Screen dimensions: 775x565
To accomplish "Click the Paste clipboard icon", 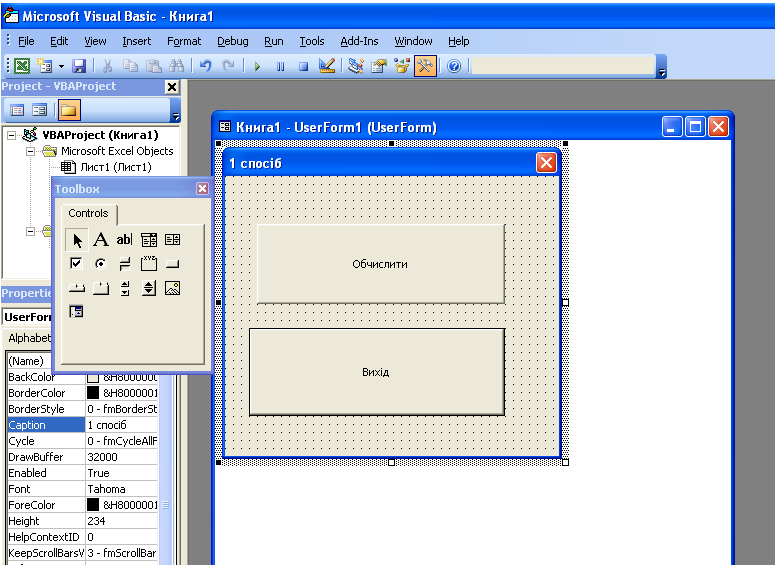I will [154, 66].
